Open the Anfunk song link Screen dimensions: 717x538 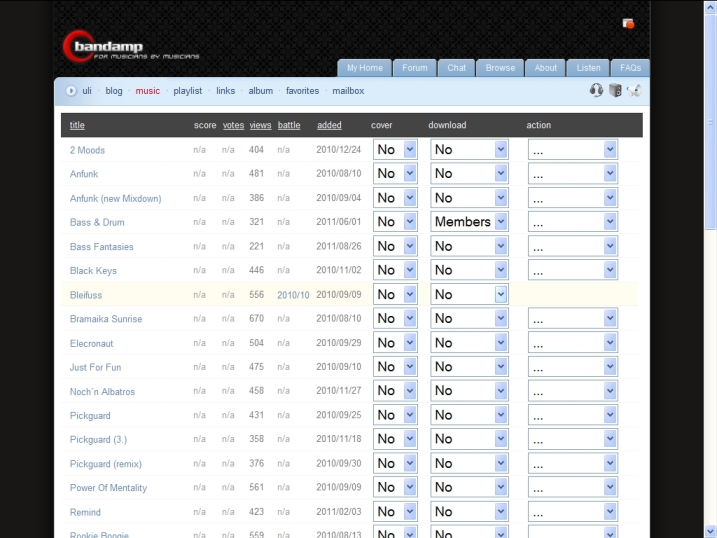(84, 174)
